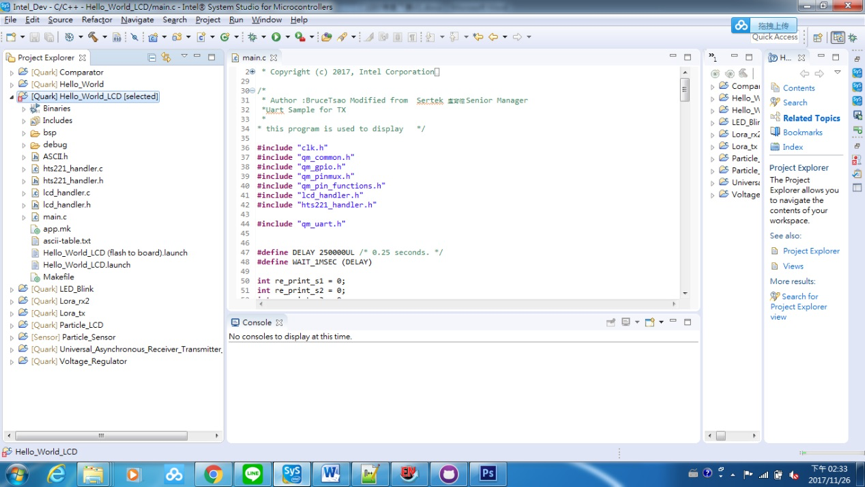Select the main.c editor tab
The width and height of the screenshot is (865, 487).
pos(254,57)
